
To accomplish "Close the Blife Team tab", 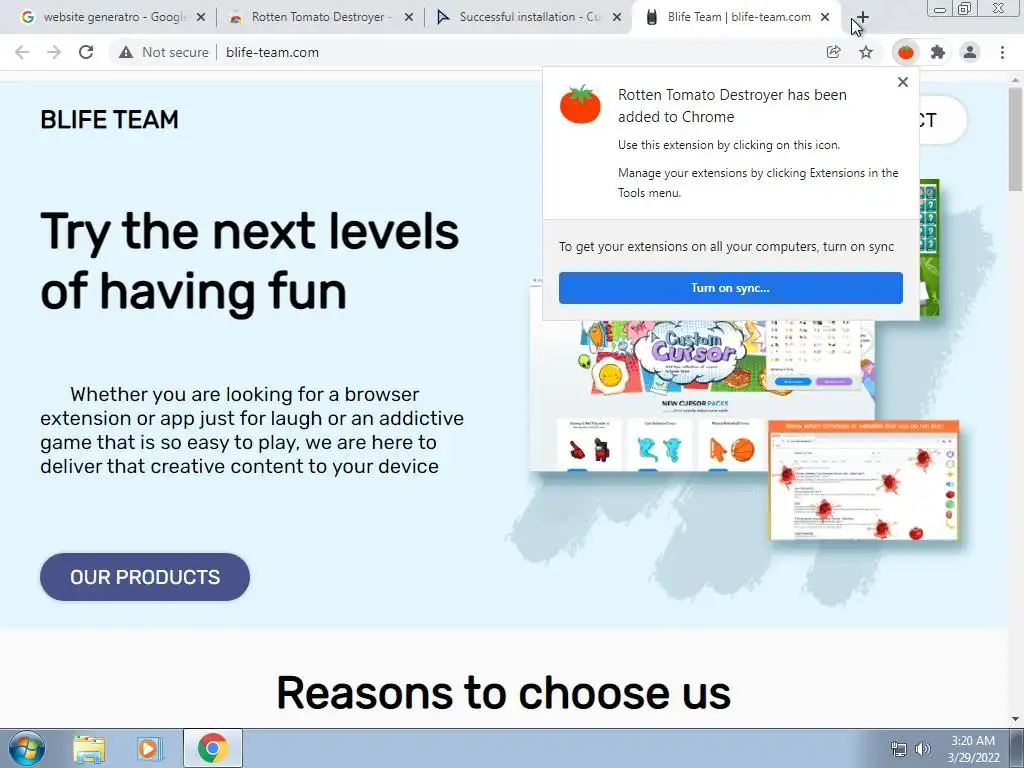I will tap(825, 18).
